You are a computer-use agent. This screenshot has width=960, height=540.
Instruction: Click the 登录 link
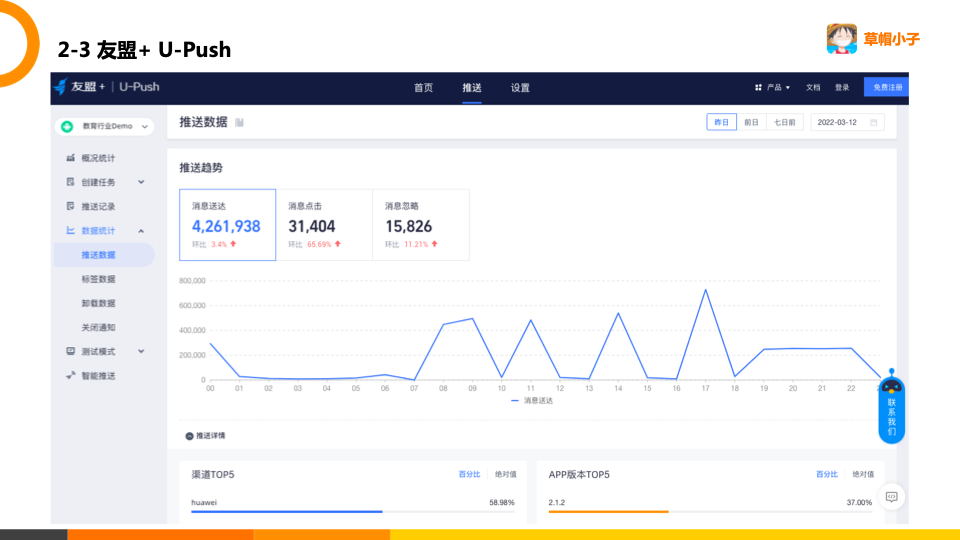click(x=842, y=88)
